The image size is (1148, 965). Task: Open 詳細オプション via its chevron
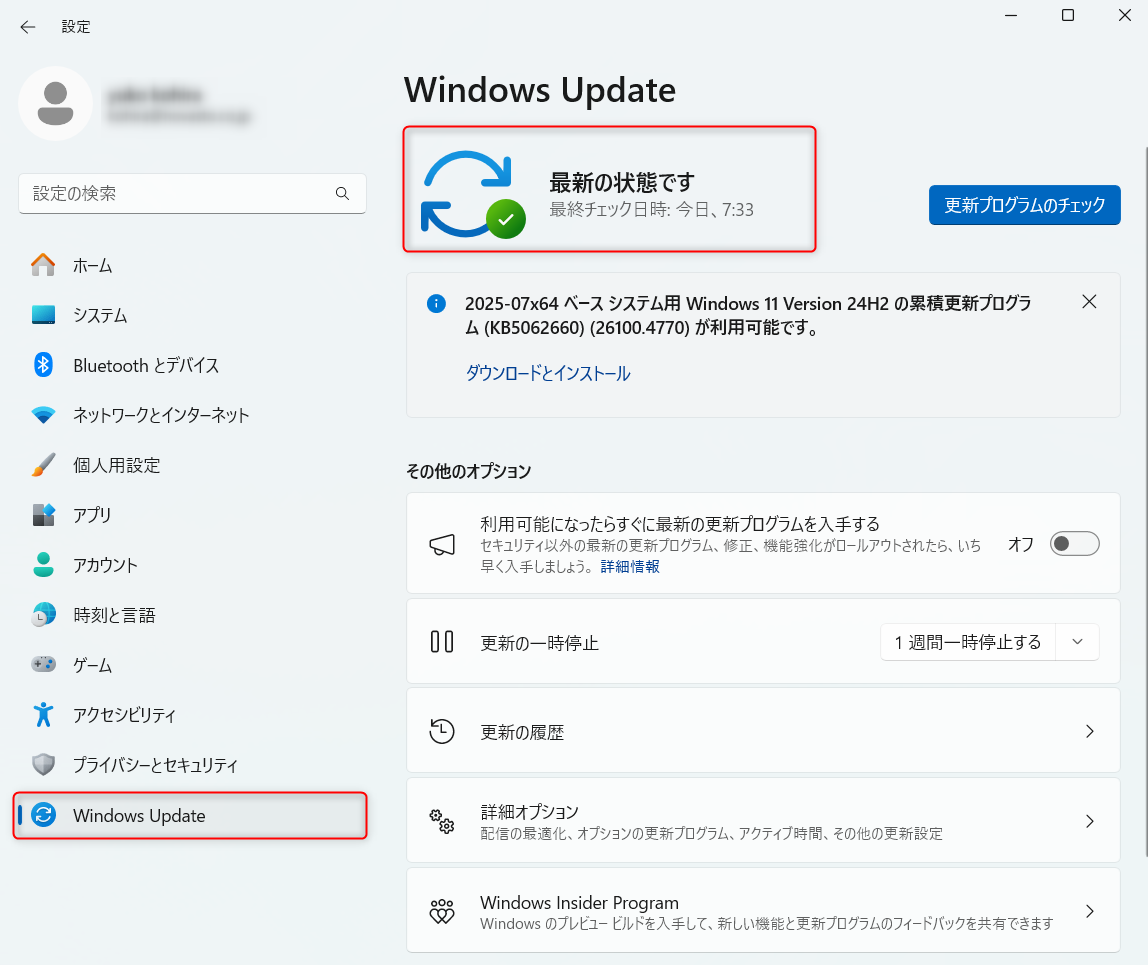[x=1089, y=821]
